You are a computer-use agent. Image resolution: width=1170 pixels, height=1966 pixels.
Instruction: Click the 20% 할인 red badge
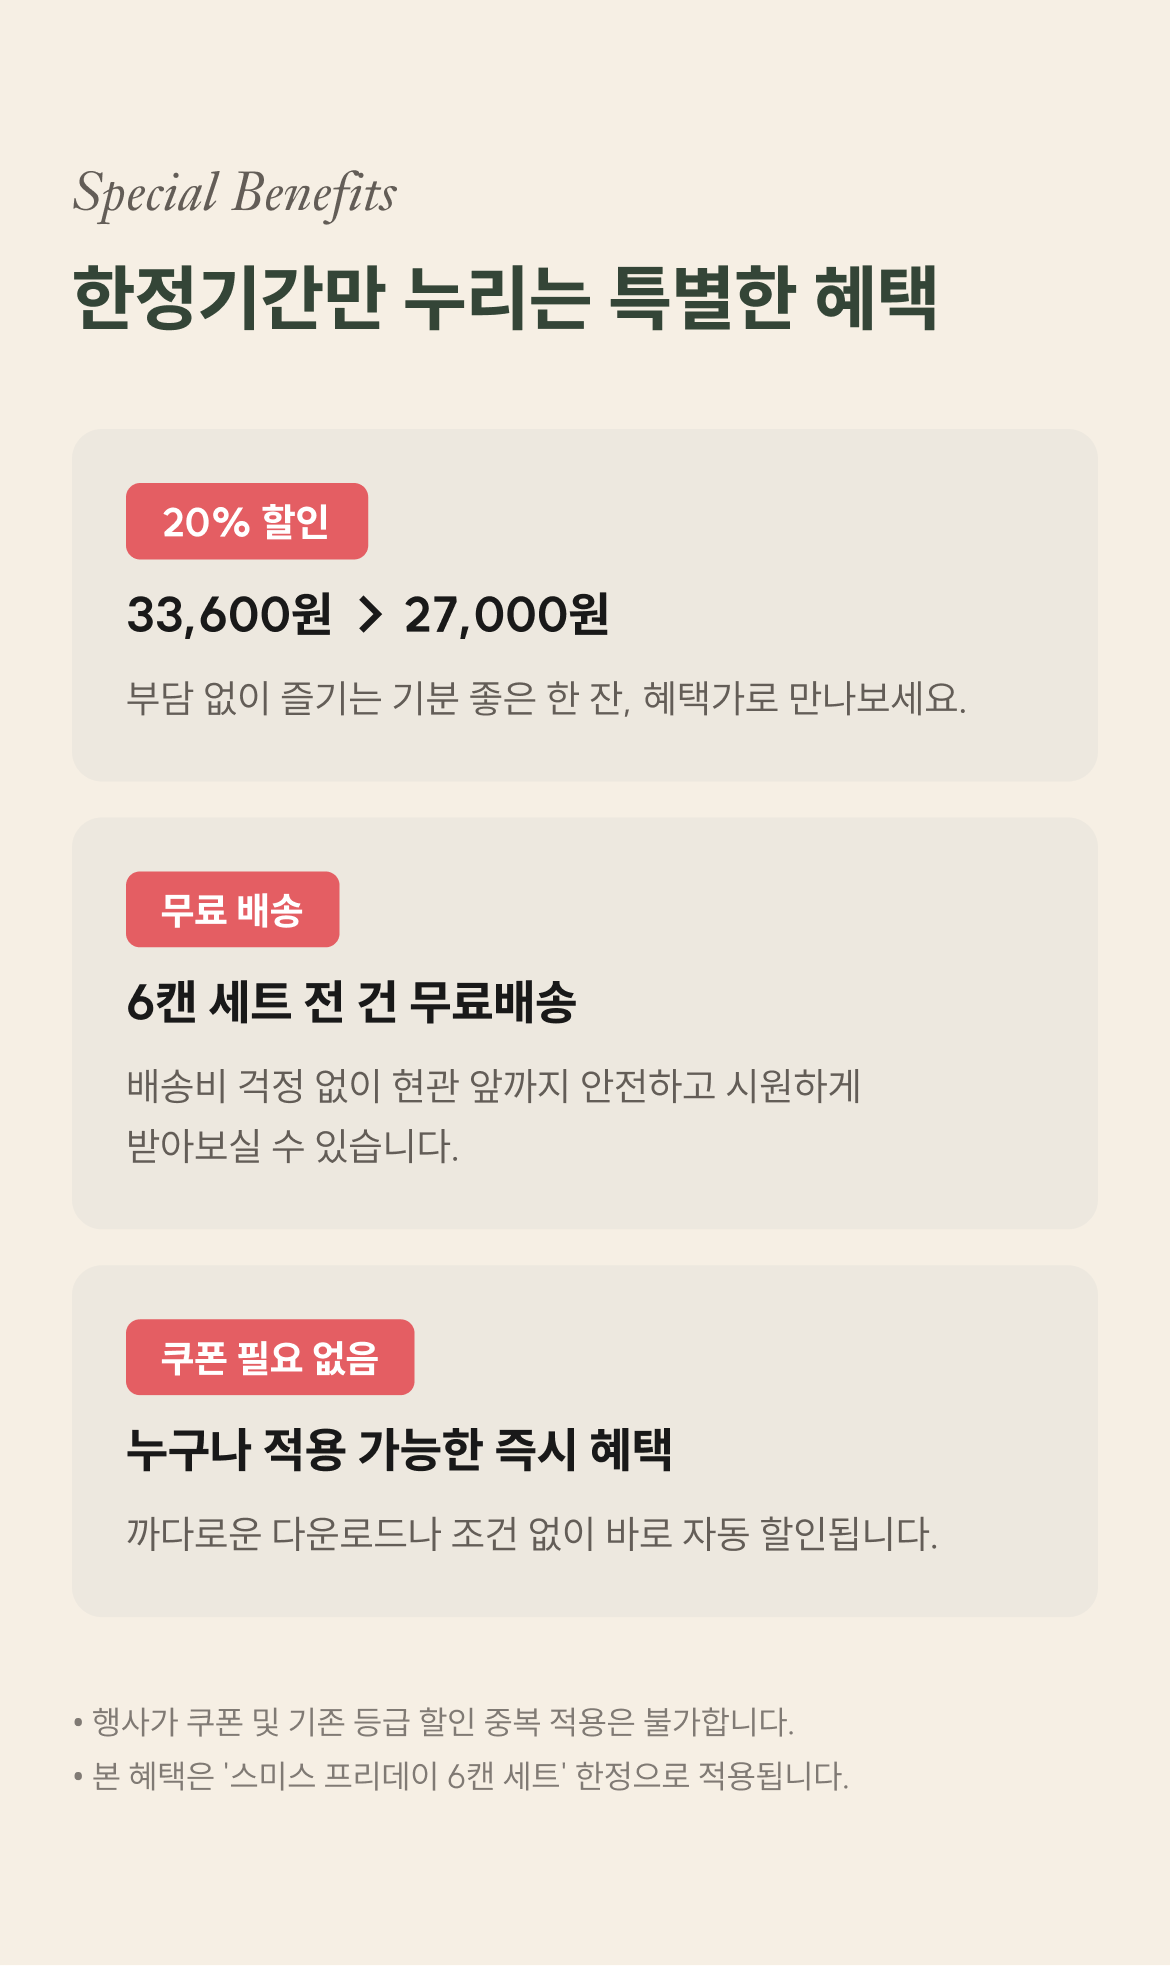pos(247,521)
